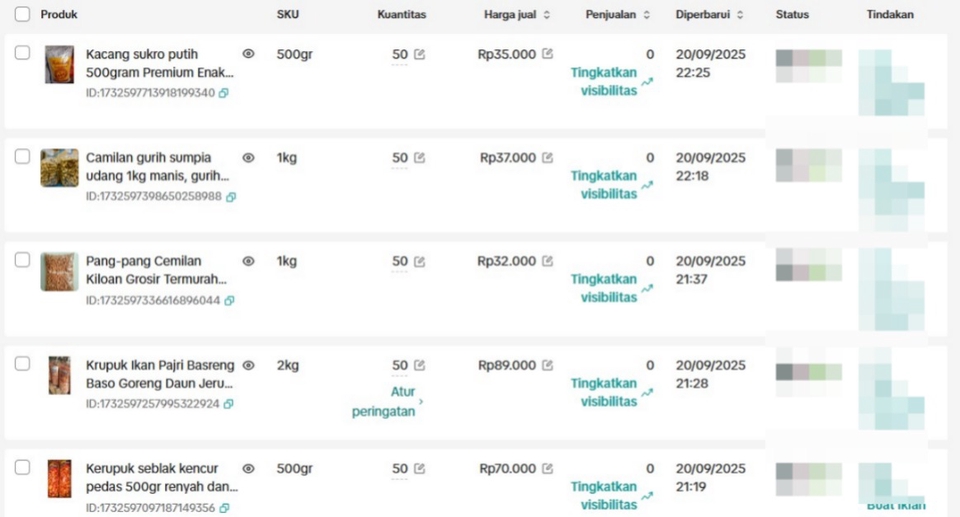Check the Krupuk Ikan Pajri row checkbox

(x=22, y=364)
